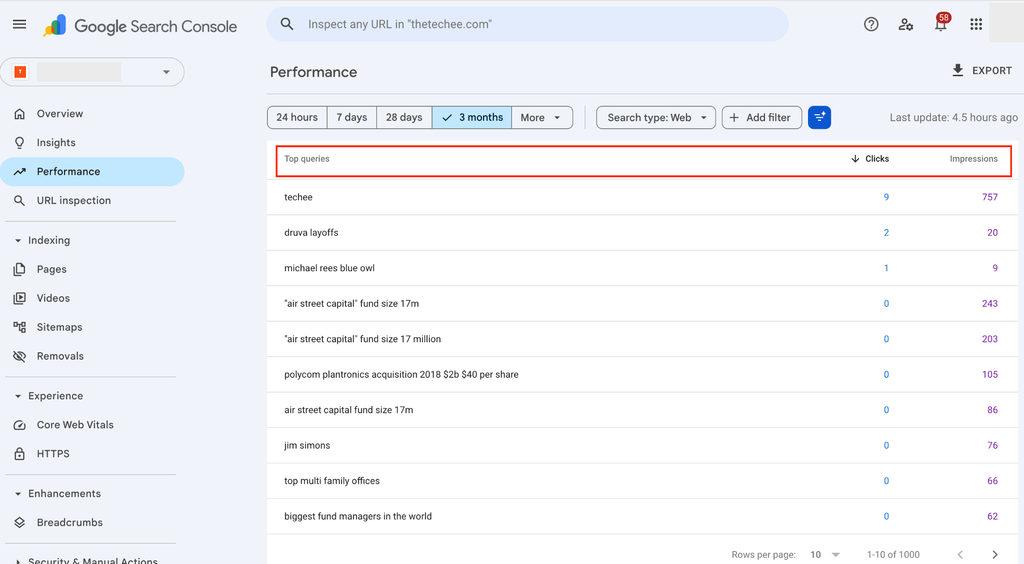1024x564 pixels.
Task: Open the hamburger main menu
Action: coord(20,24)
